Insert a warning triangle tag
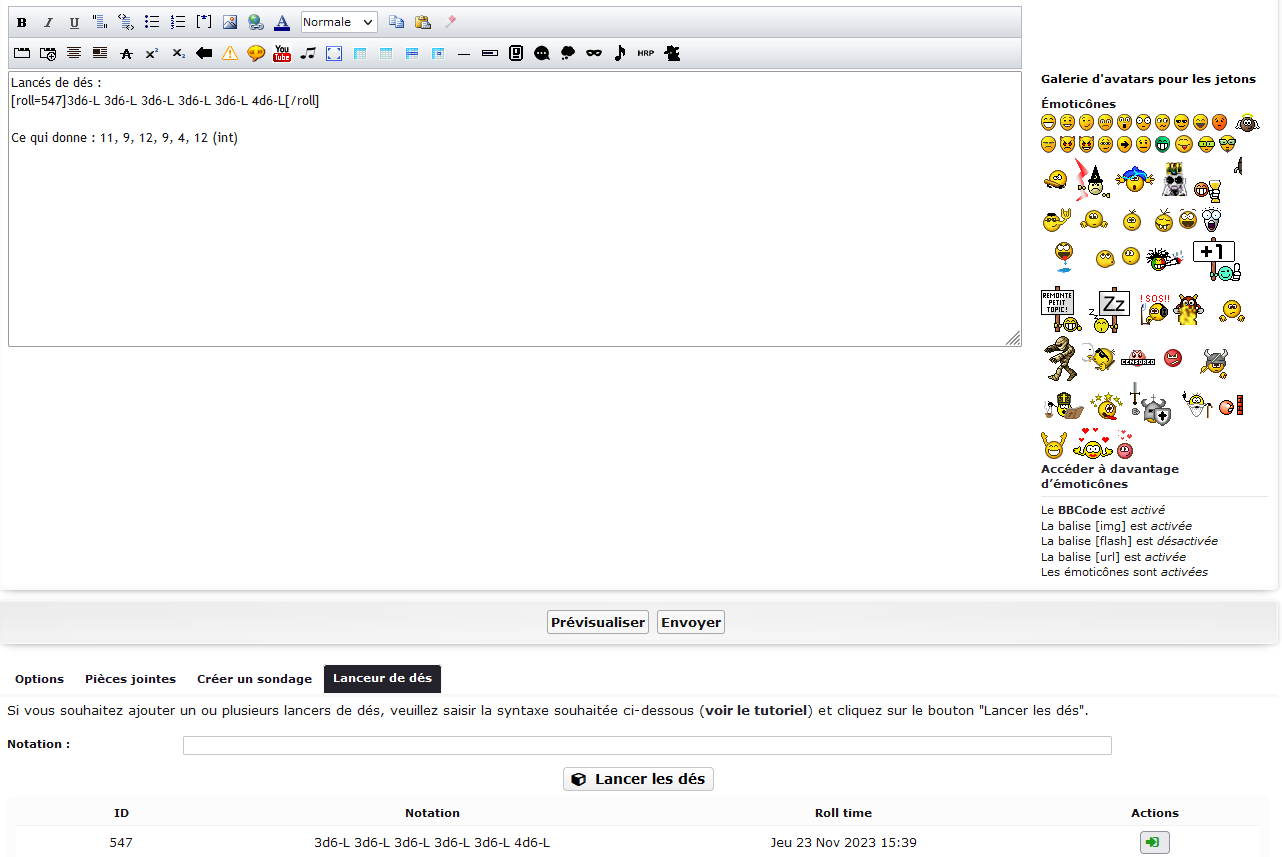The width and height of the screenshot is (1282, 857). click(x=230, y=53)
